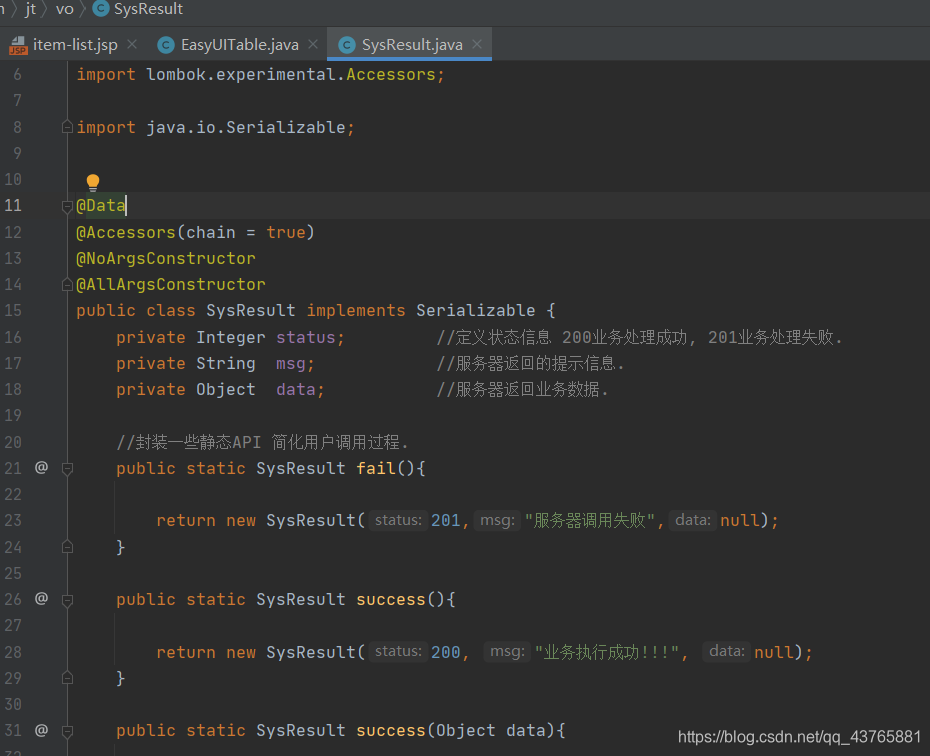Collapse the success(Object data) method at line 31
This screenshot has height=756, width=930.
pos(67,731)
